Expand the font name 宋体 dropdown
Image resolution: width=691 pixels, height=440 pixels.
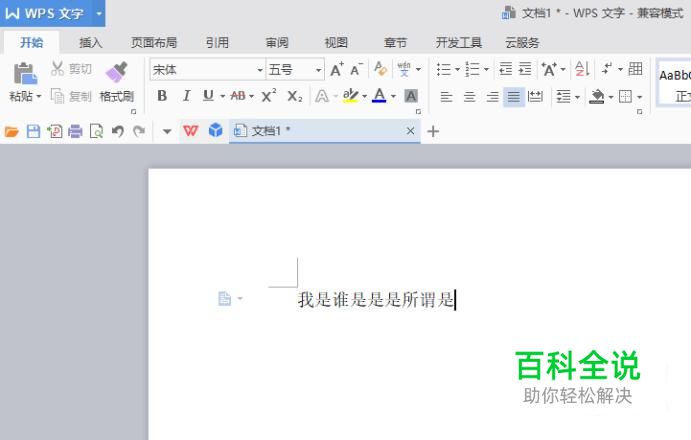coord(260,70)
